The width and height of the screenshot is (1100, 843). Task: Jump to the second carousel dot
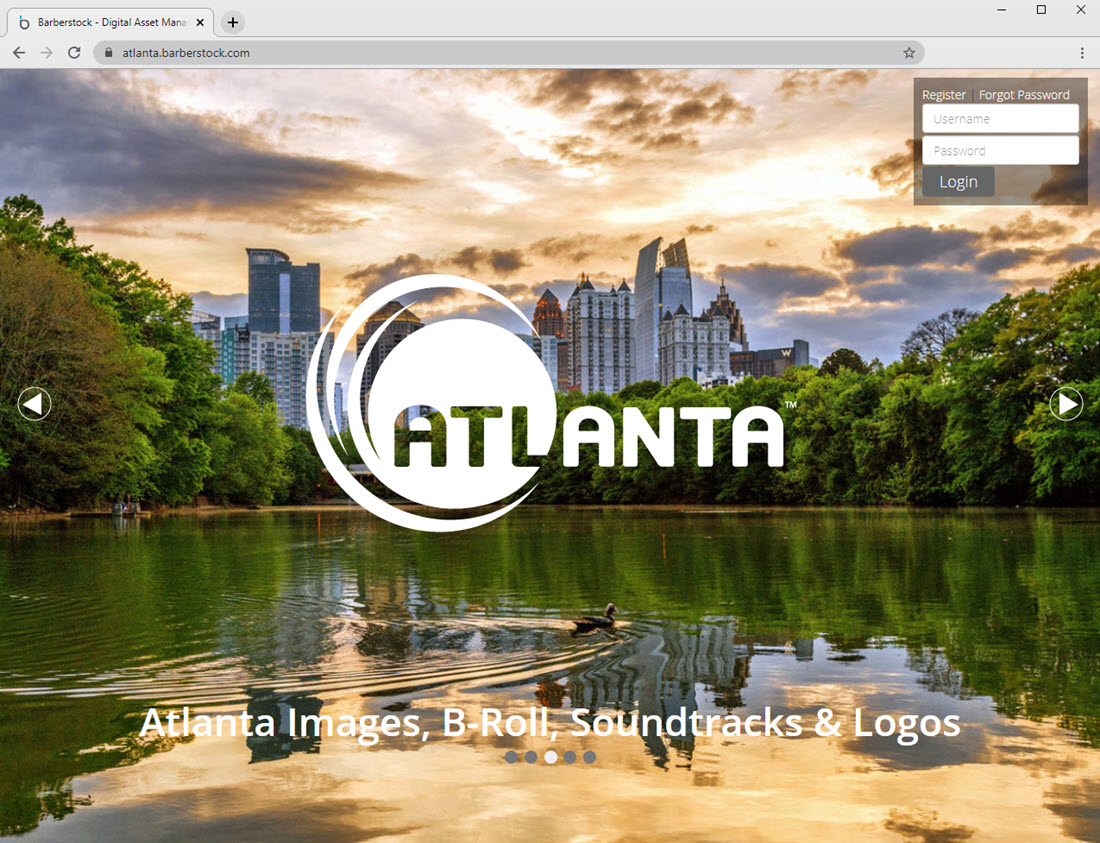[531, 757]
